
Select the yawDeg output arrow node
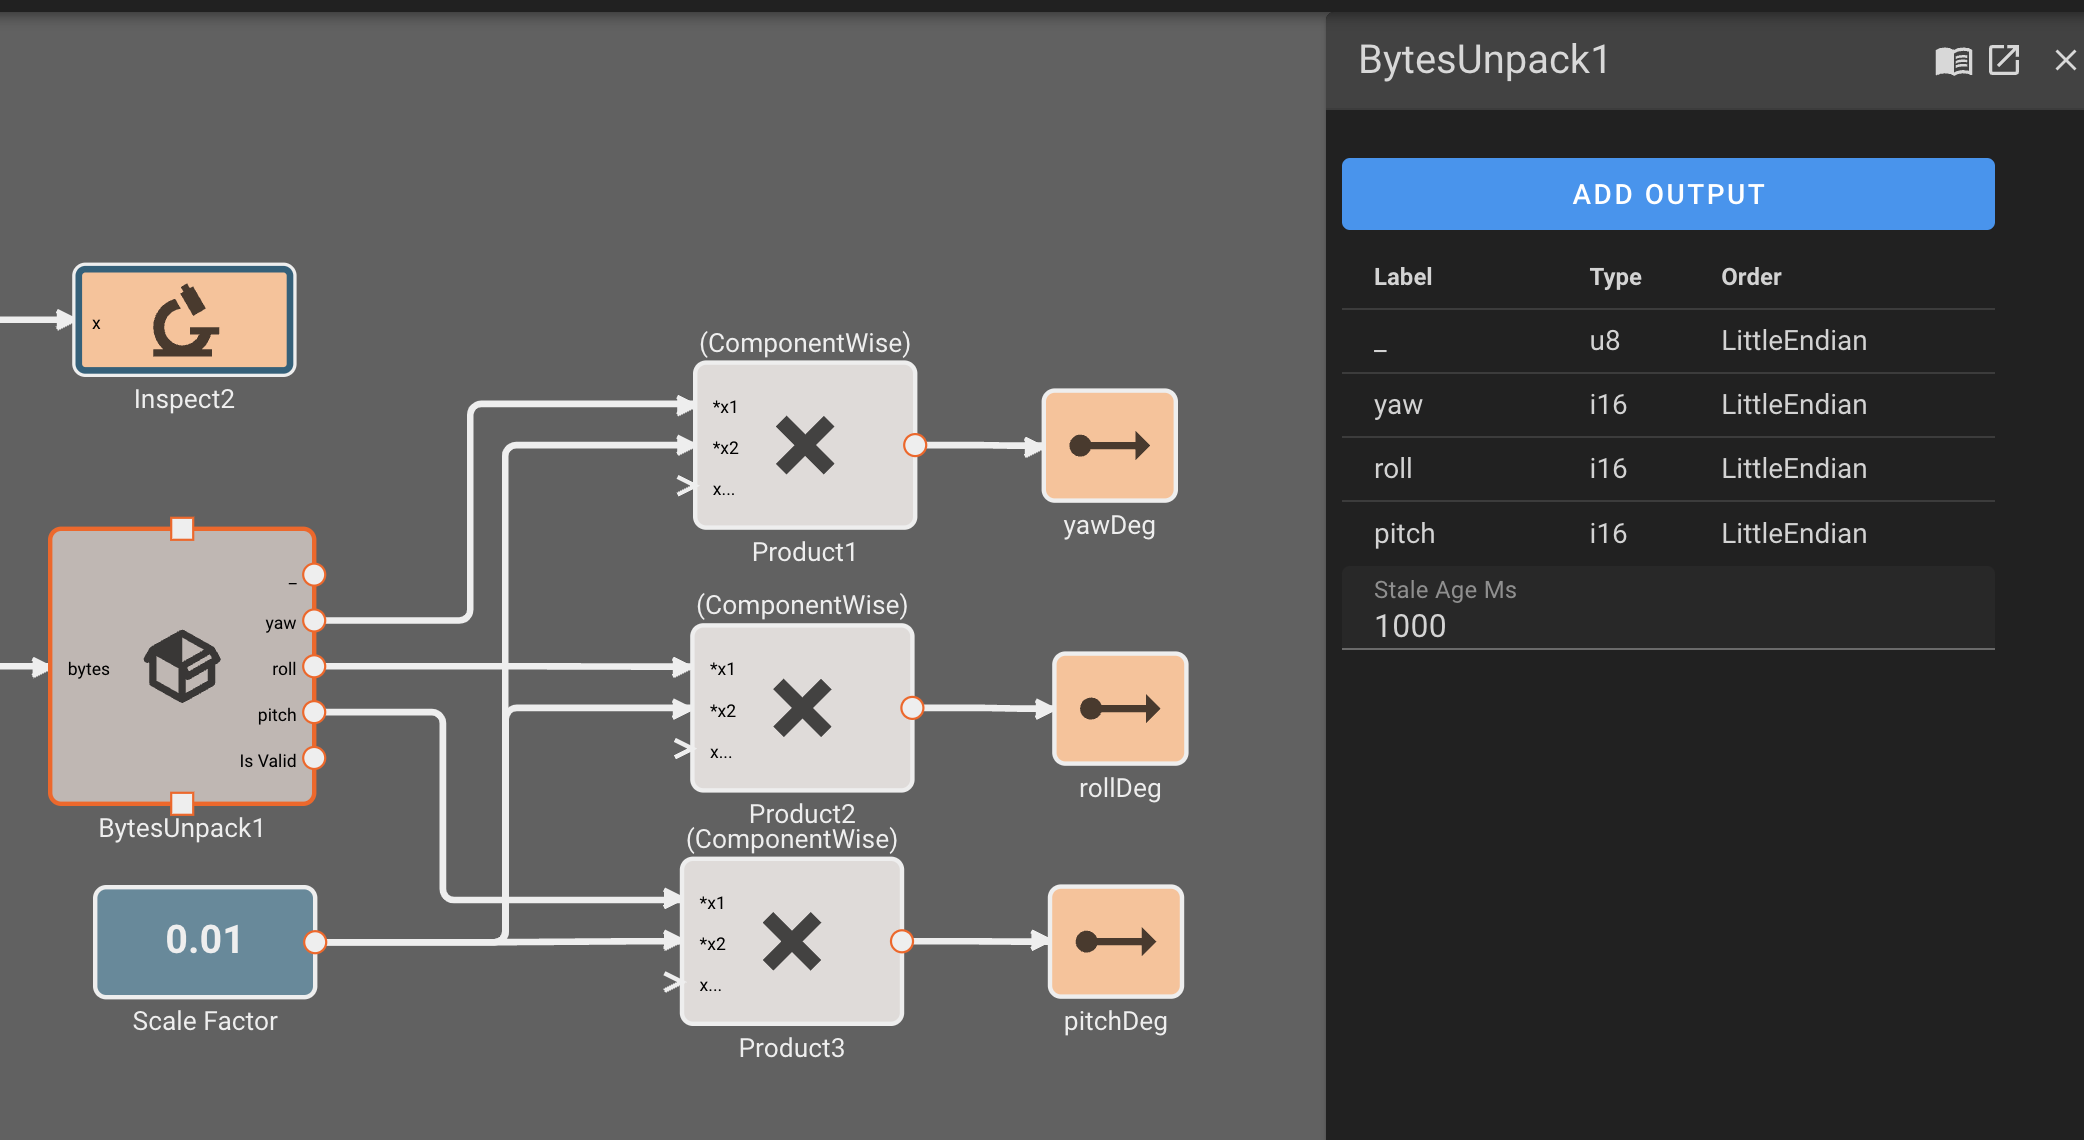pyautogui.click(x=1109, y=446)
